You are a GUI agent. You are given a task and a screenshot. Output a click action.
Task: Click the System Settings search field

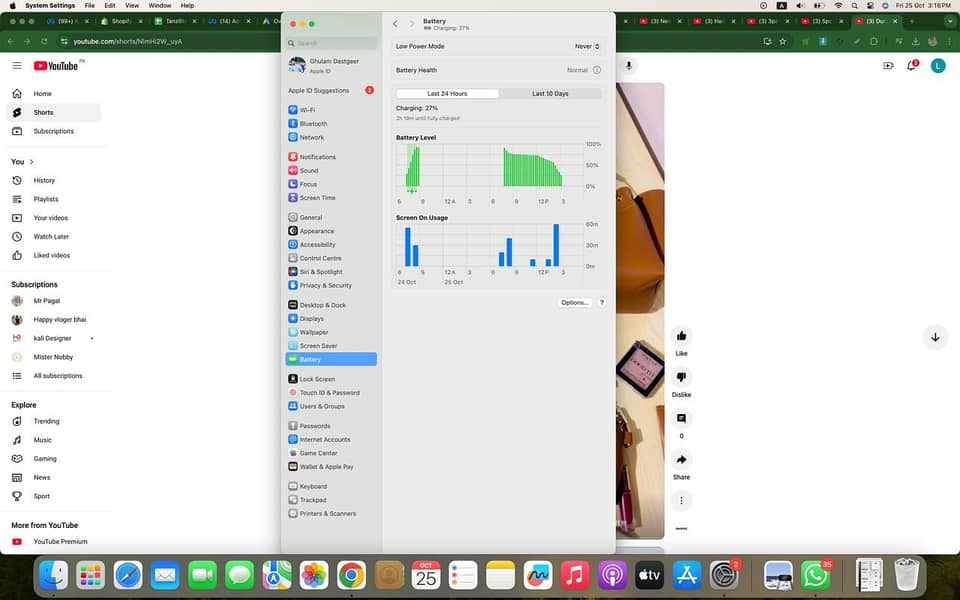click(332, 43)
